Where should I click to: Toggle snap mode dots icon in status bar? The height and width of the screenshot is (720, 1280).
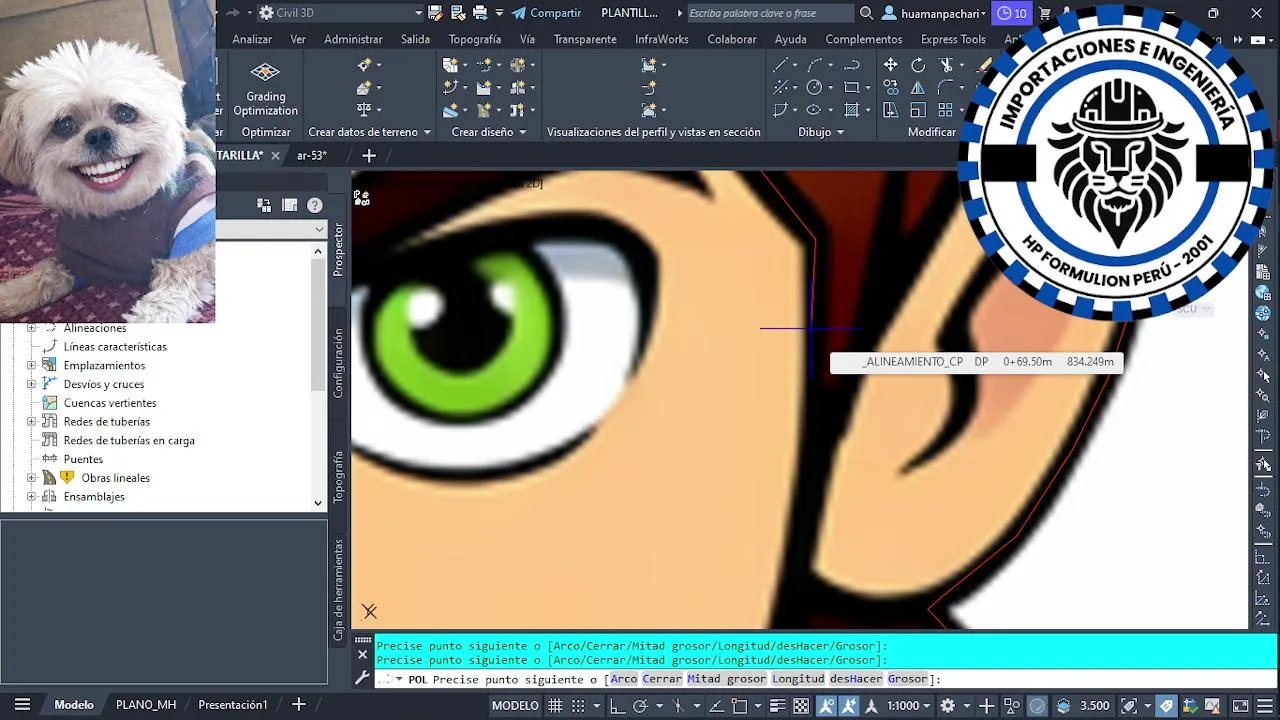(x=580, y=705)
